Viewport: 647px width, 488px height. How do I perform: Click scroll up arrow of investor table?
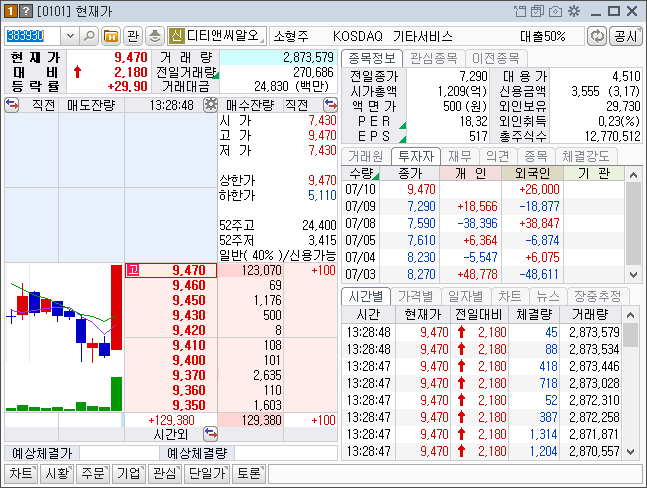(x=633, y=175)
